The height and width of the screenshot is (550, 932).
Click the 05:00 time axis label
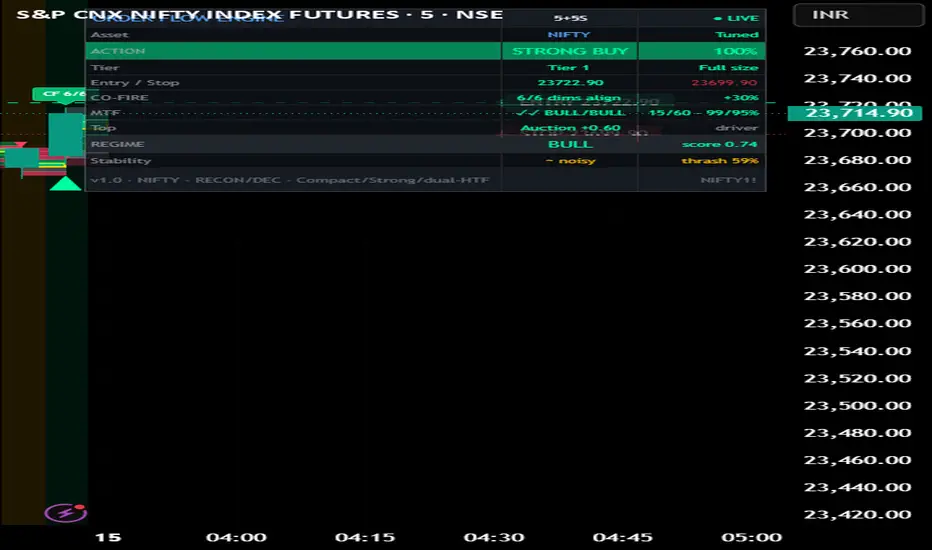click(752, 538)
